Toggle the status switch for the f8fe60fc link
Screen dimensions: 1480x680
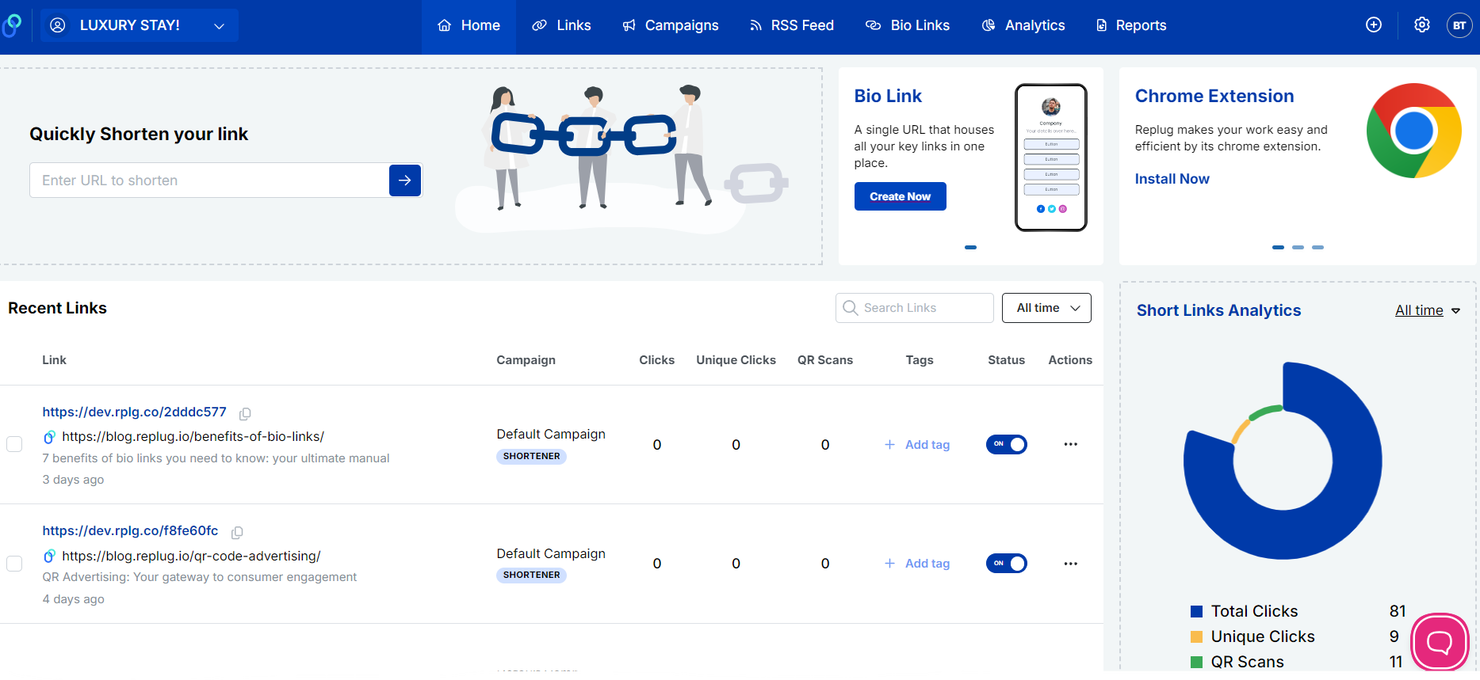pyautogui.click(x=1006, y=563)
